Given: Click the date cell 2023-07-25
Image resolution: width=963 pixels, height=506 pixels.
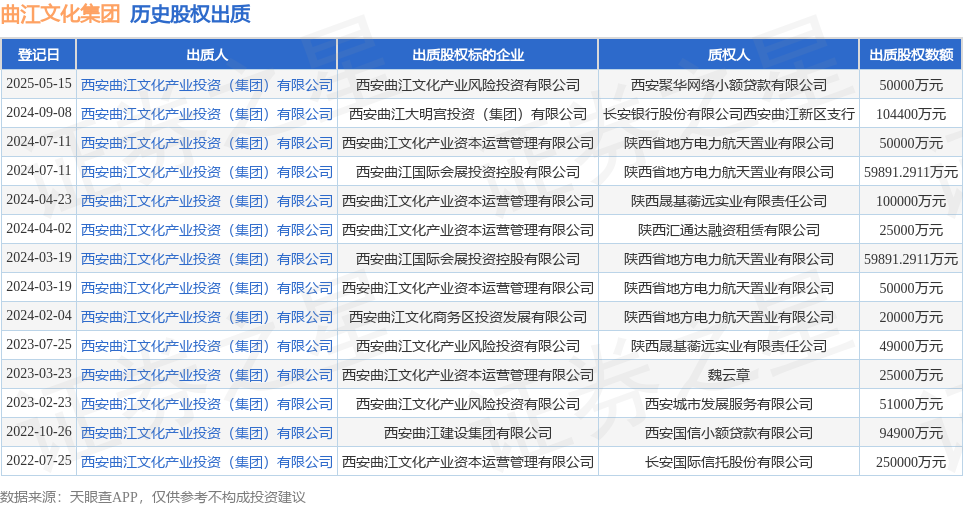Looking at the screenshot, I should 39,344.
